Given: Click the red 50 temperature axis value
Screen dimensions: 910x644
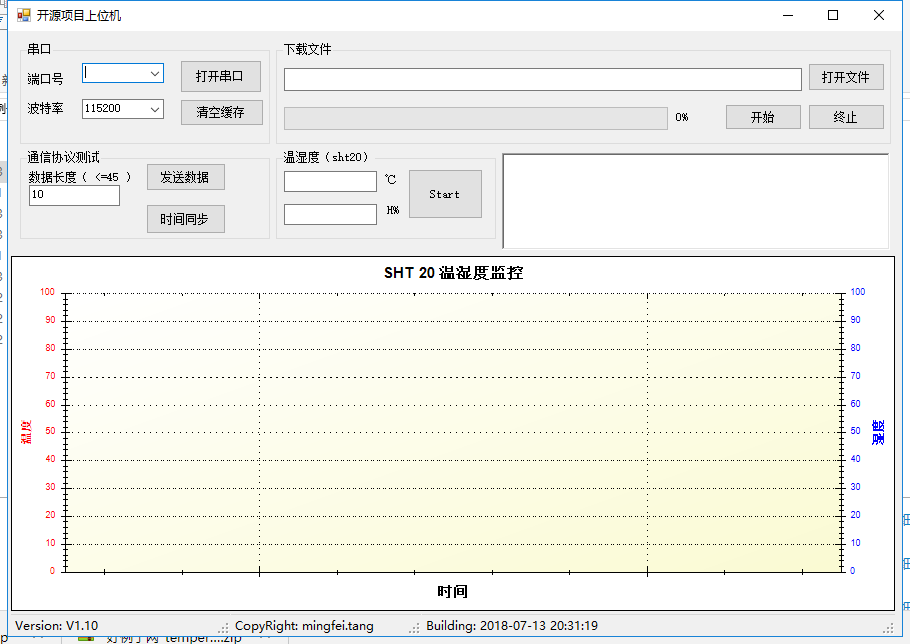Looking at the screenshot, I should click(50, 431).
